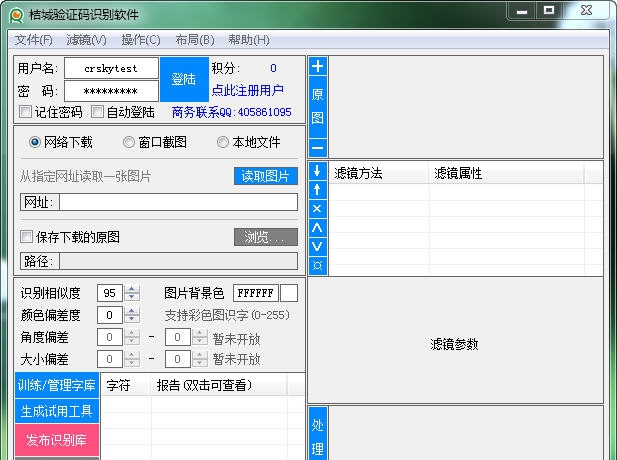Check the 保存下载的原图 option

(27, 237)
